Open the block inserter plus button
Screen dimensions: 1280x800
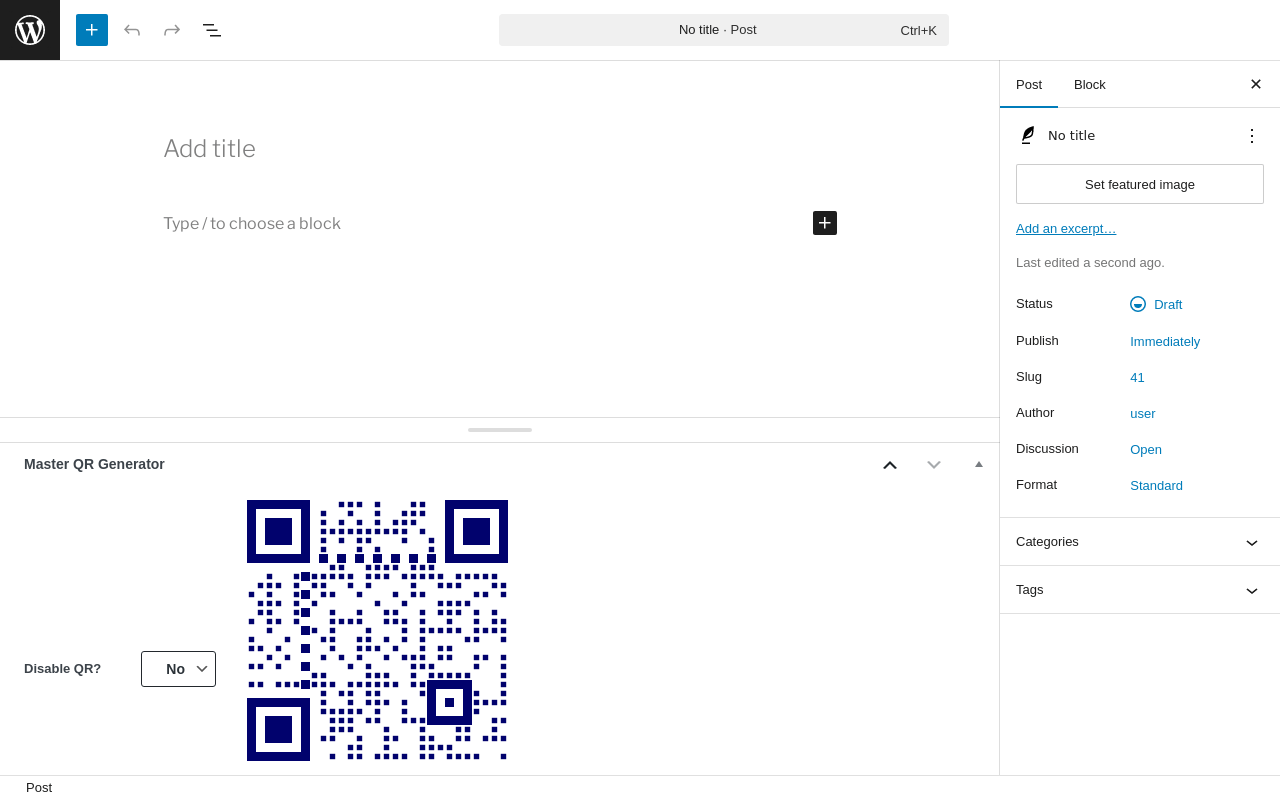(92, 30)
